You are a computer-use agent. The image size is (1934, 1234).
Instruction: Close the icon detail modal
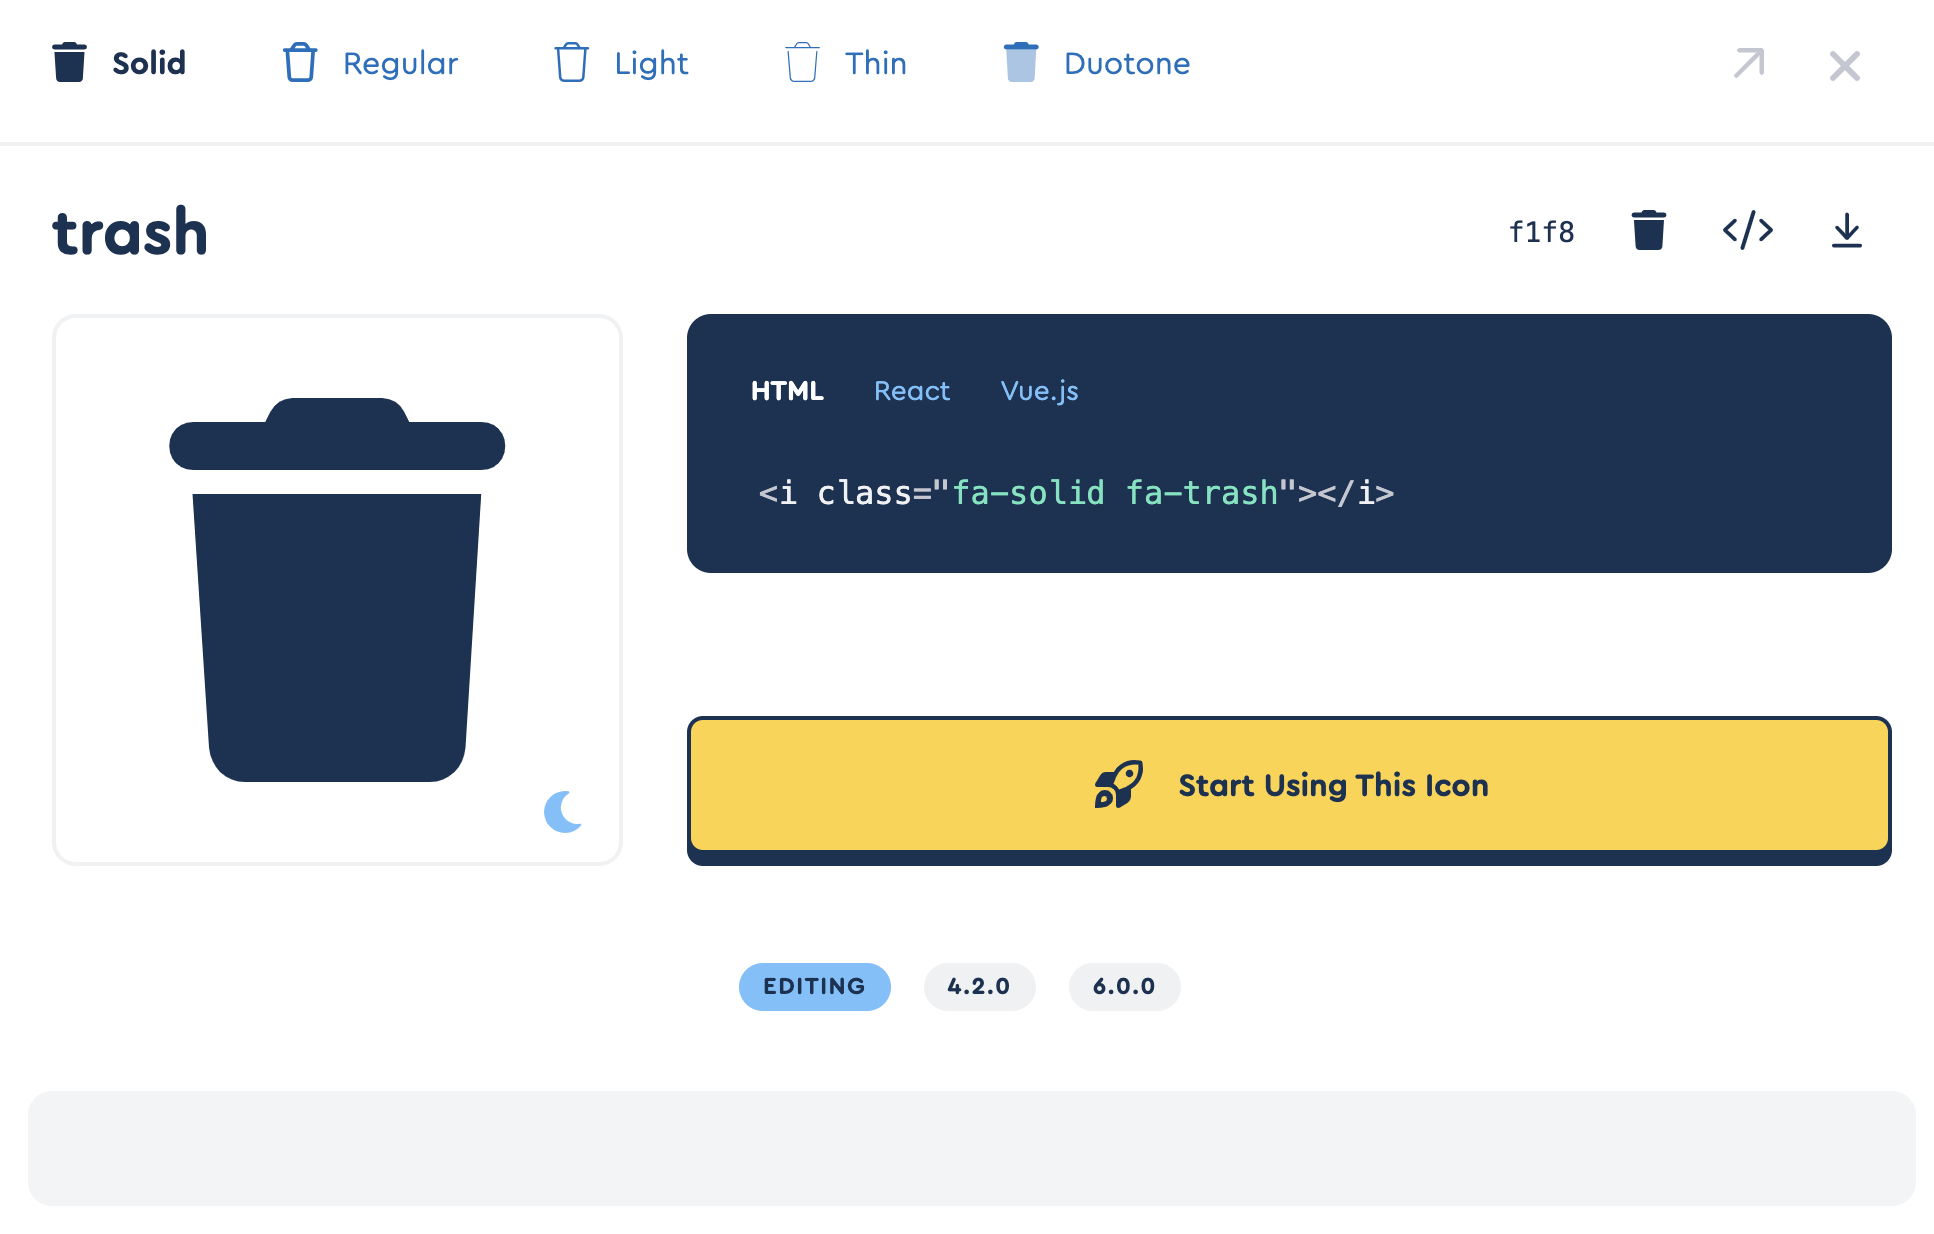tap(1844, 65)
